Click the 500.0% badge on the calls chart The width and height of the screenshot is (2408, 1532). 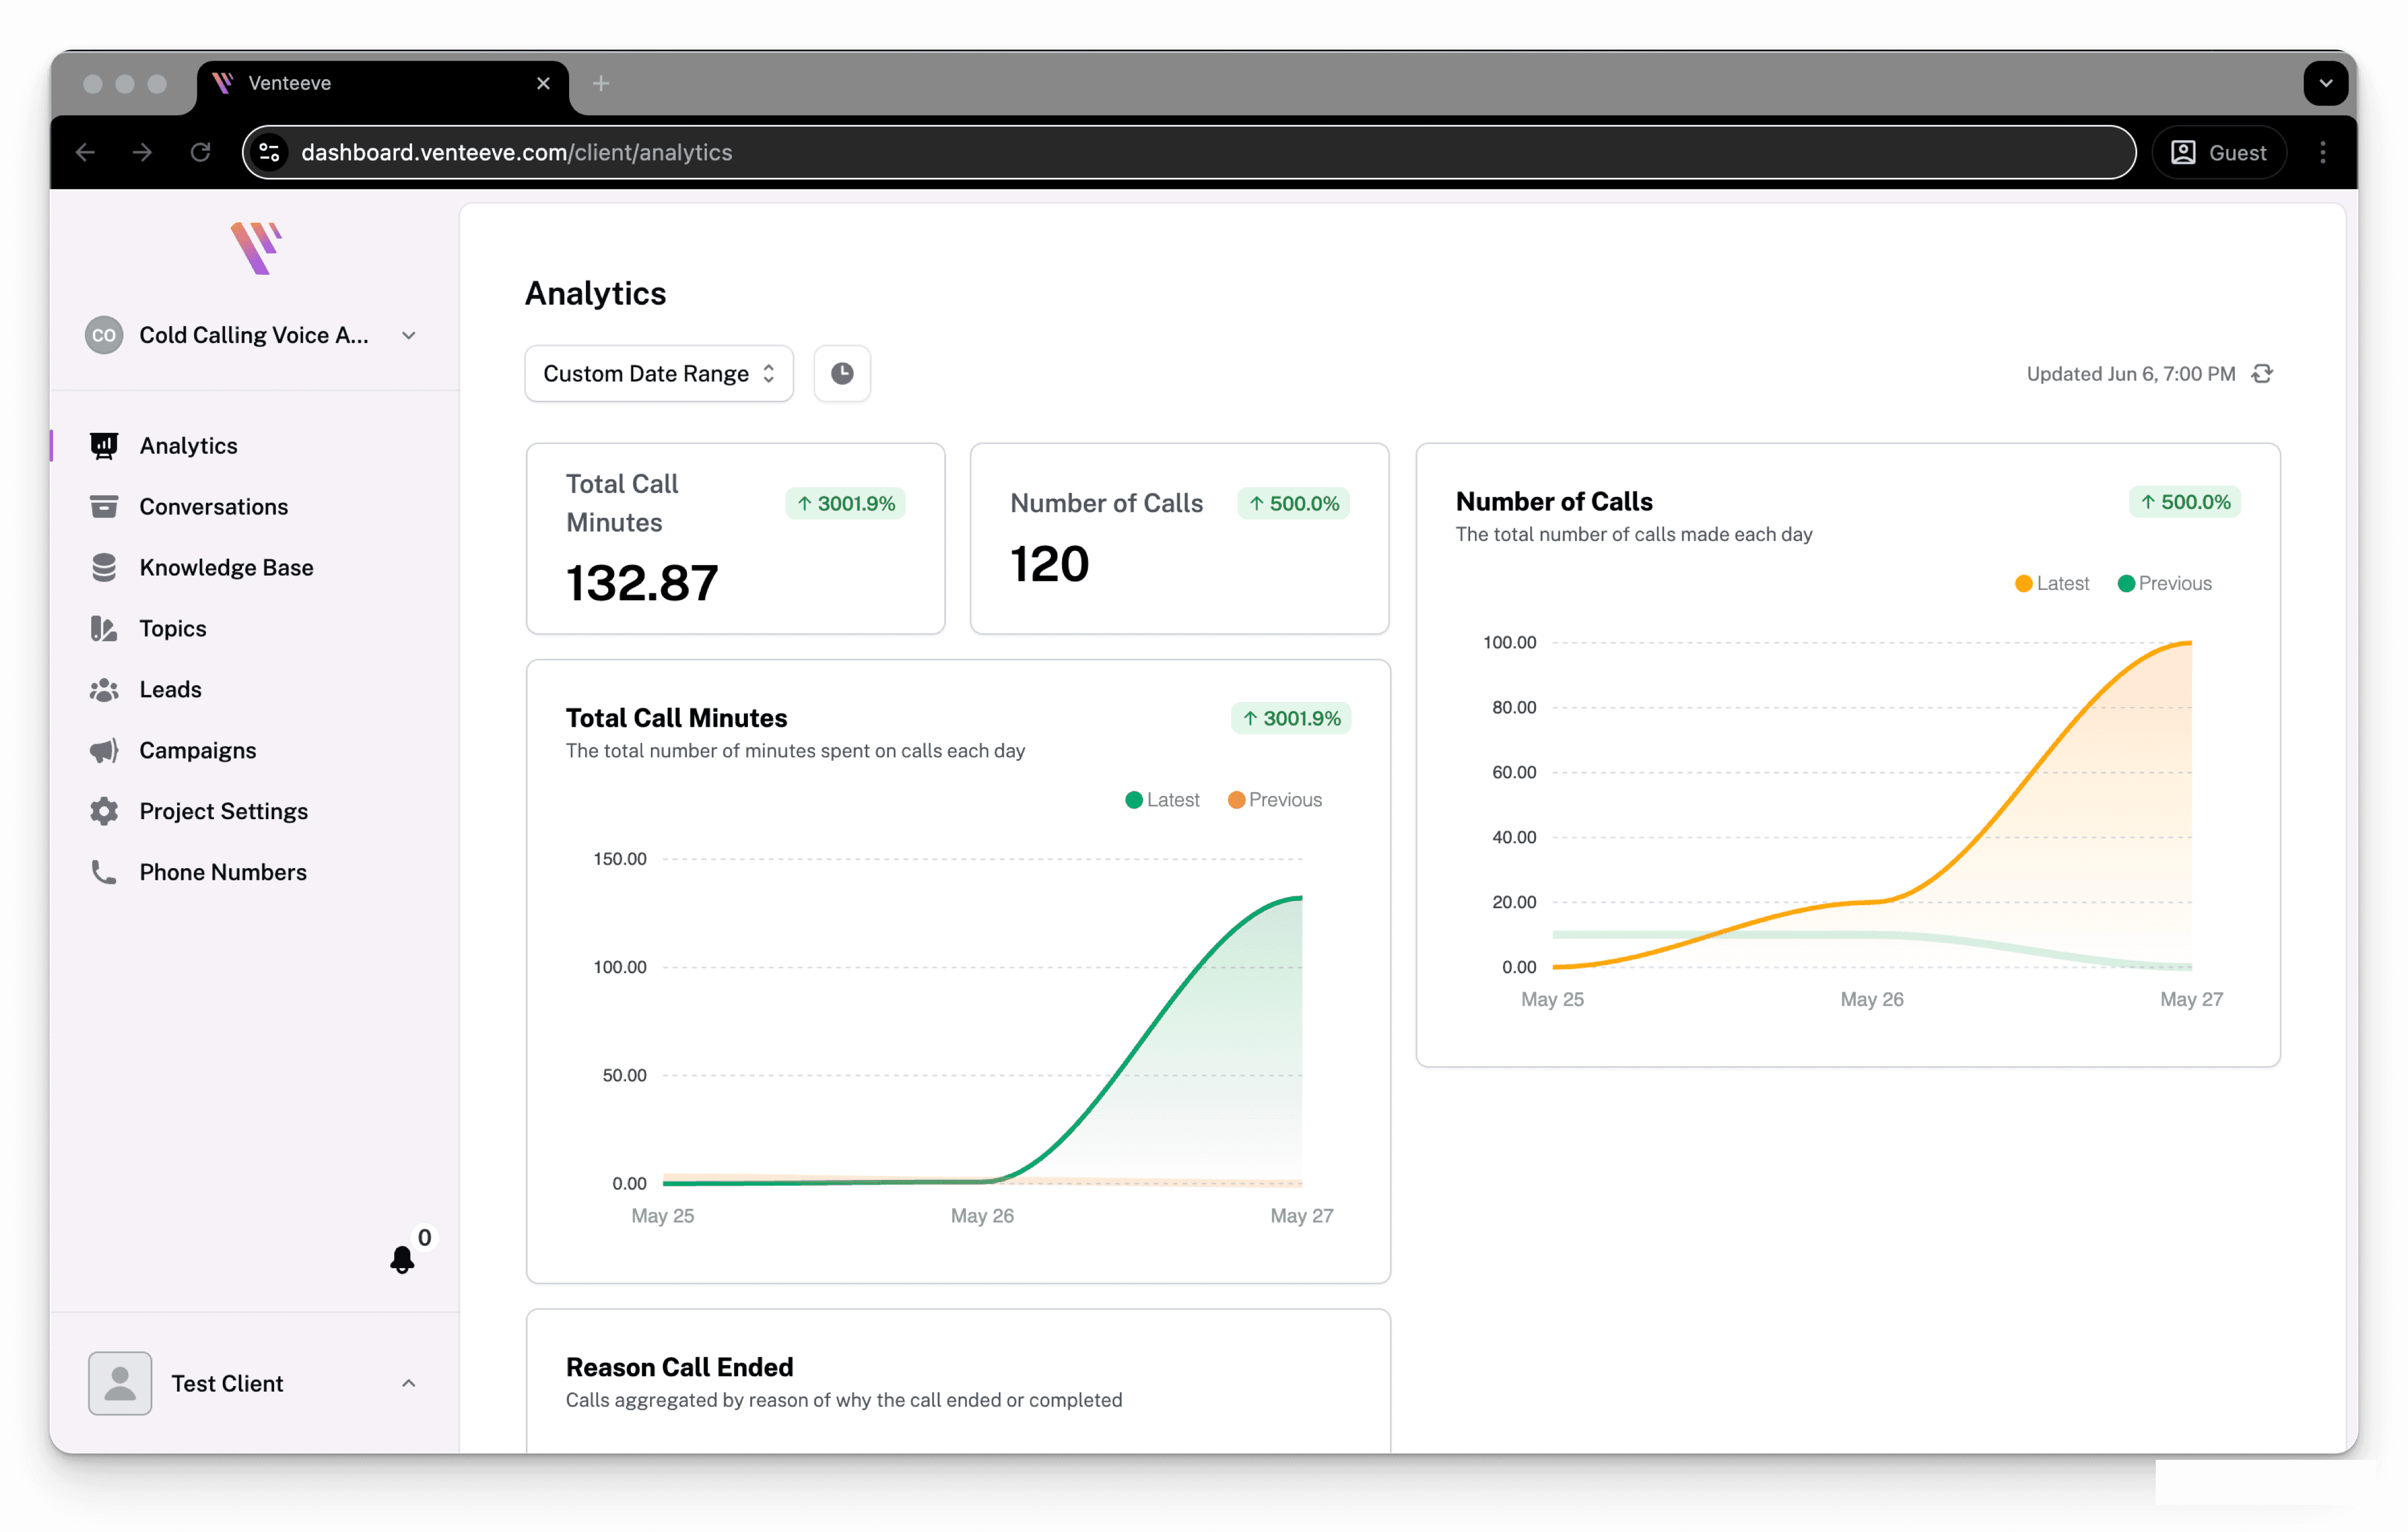2185,502
